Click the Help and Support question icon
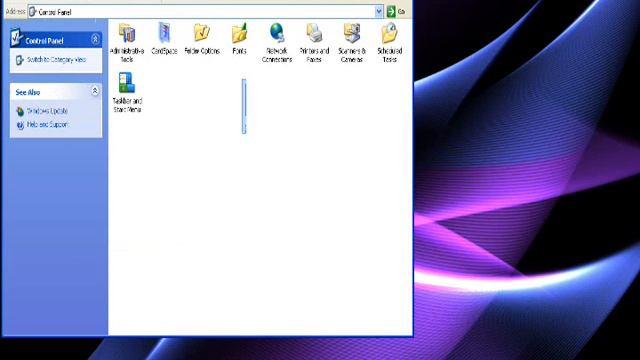 tap(20, 125)
